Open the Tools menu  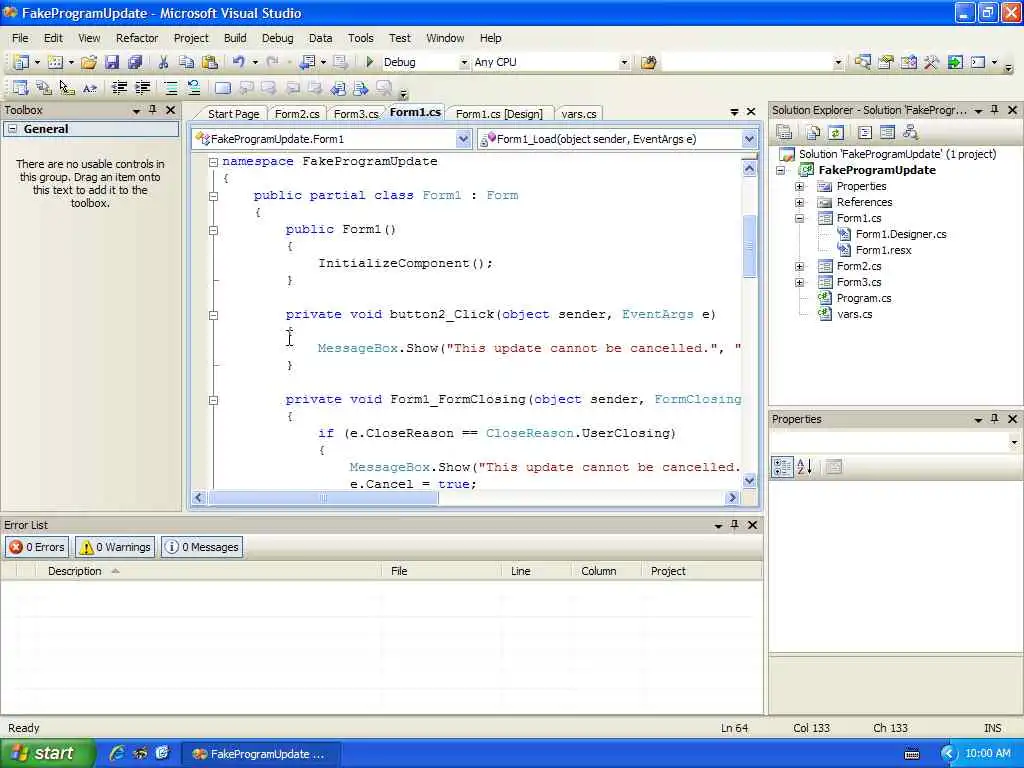pyautogui.click(x=360, y=38)
